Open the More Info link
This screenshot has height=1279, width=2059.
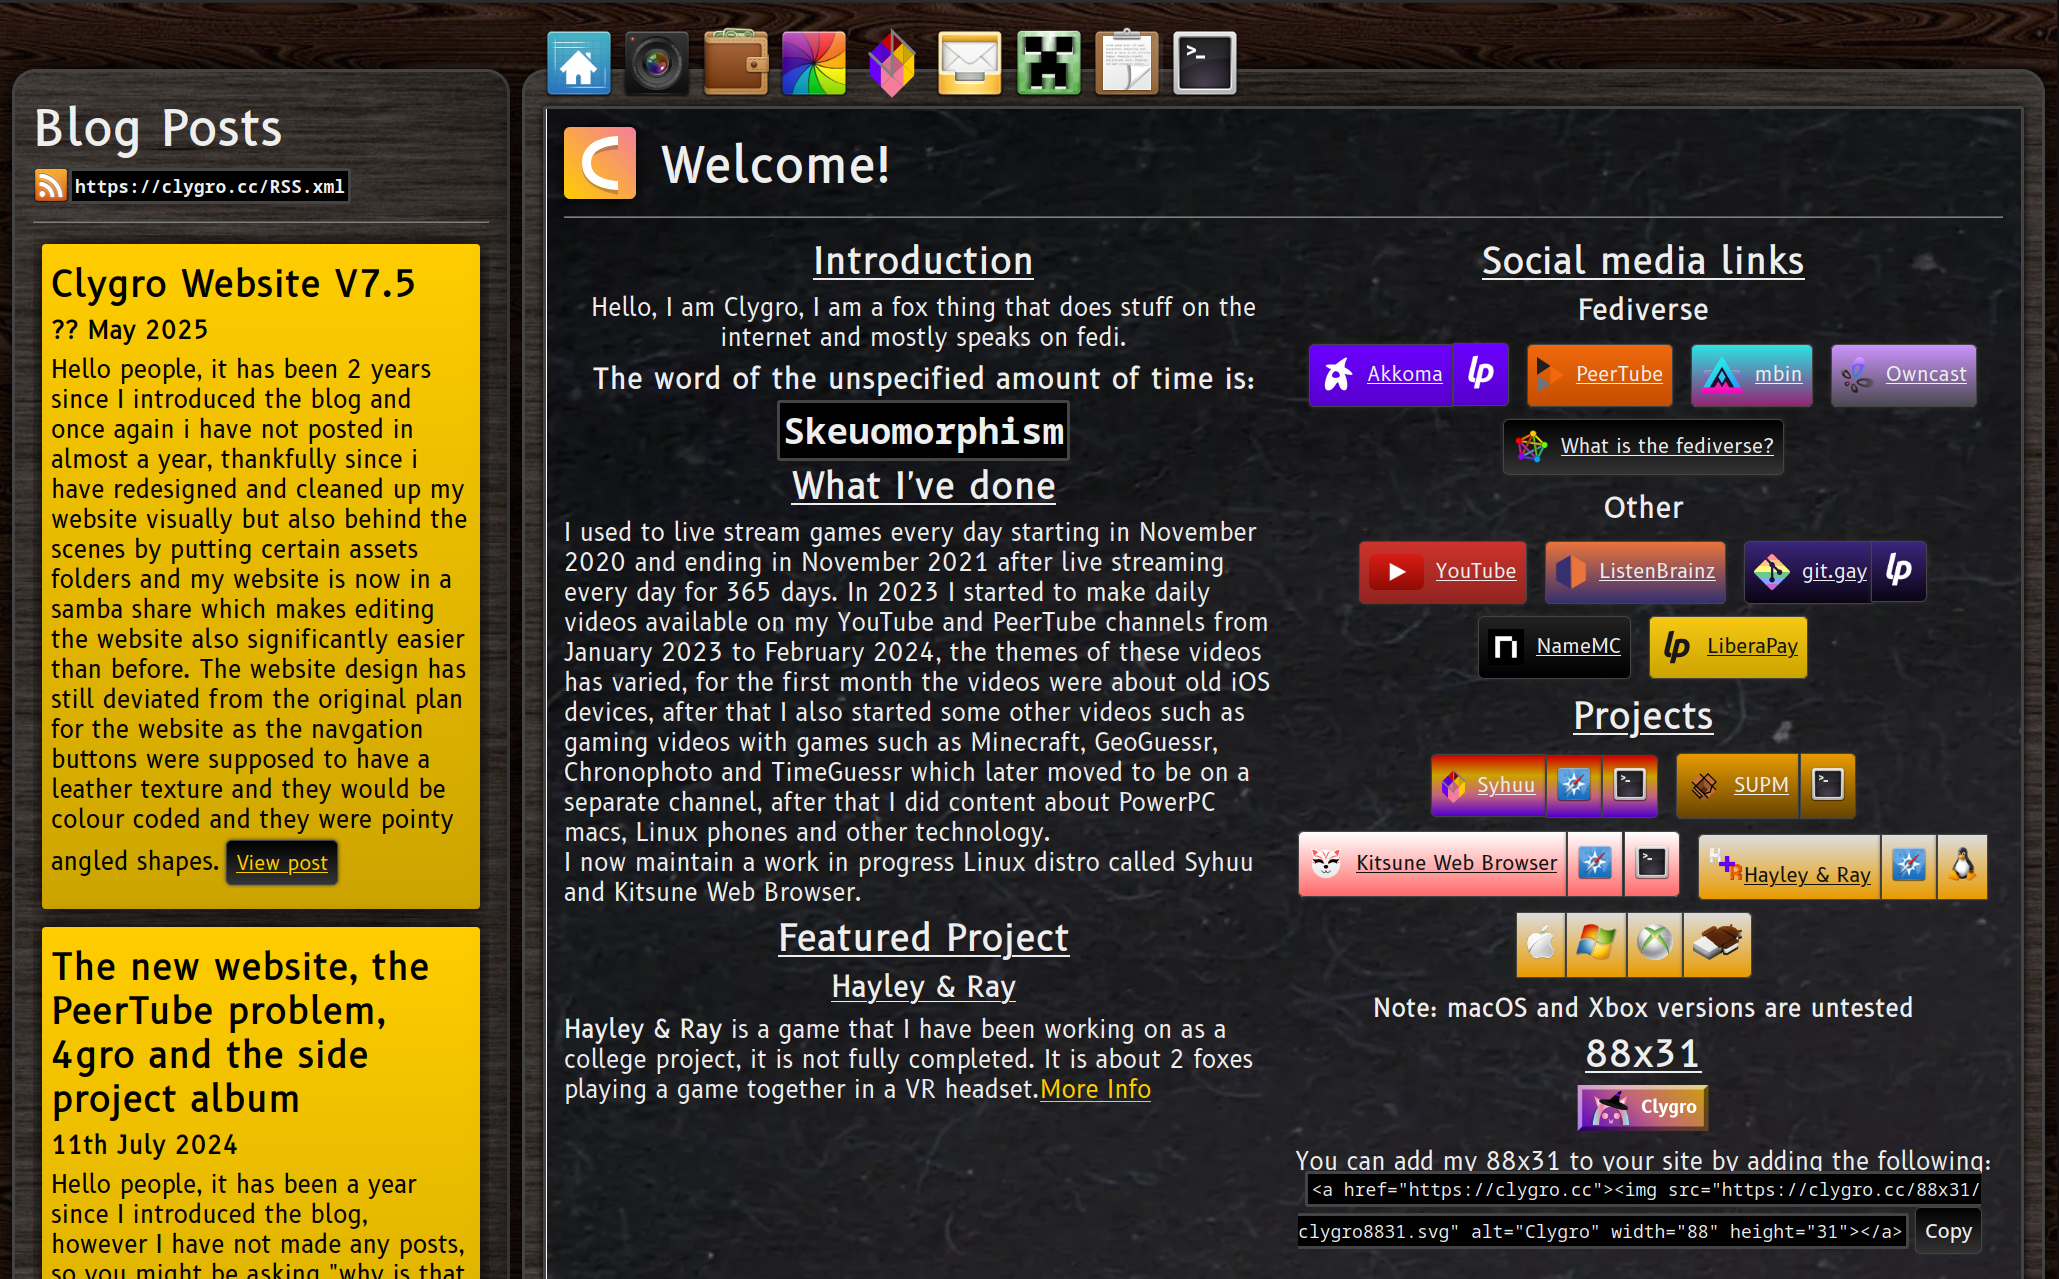[x=1095, y=1089]
